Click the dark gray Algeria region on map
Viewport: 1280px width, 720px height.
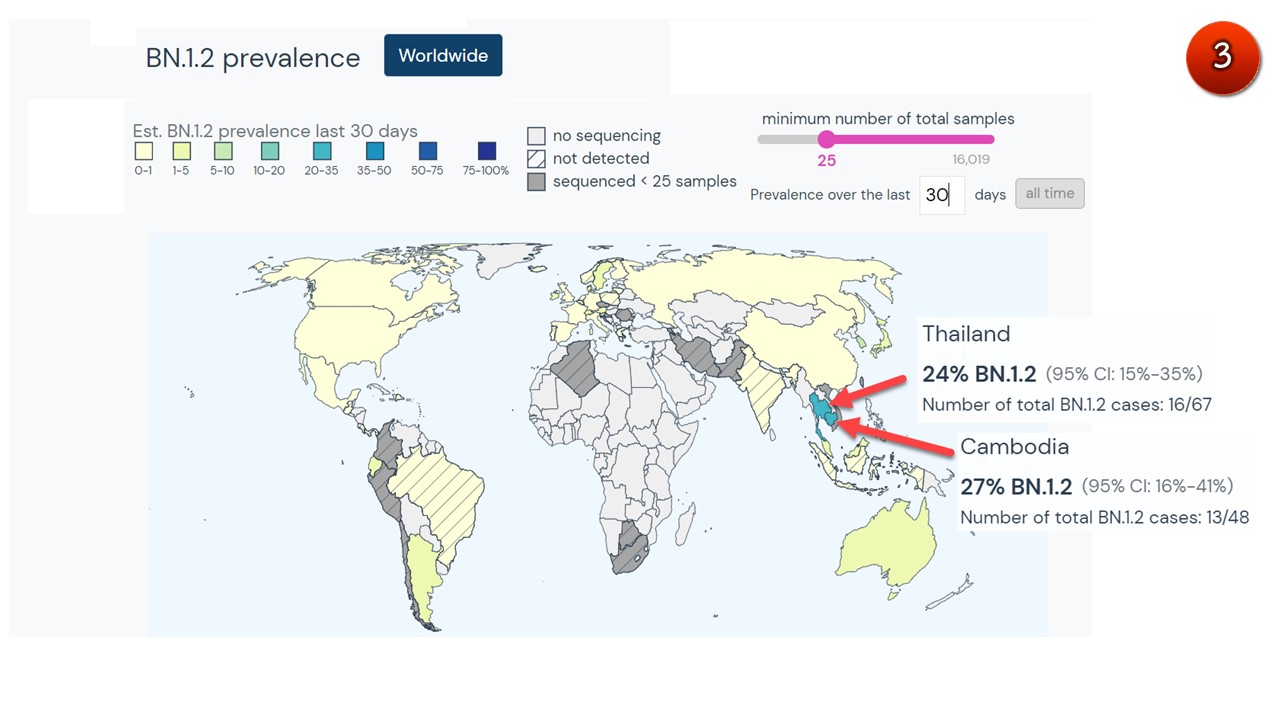coord(580,368)
